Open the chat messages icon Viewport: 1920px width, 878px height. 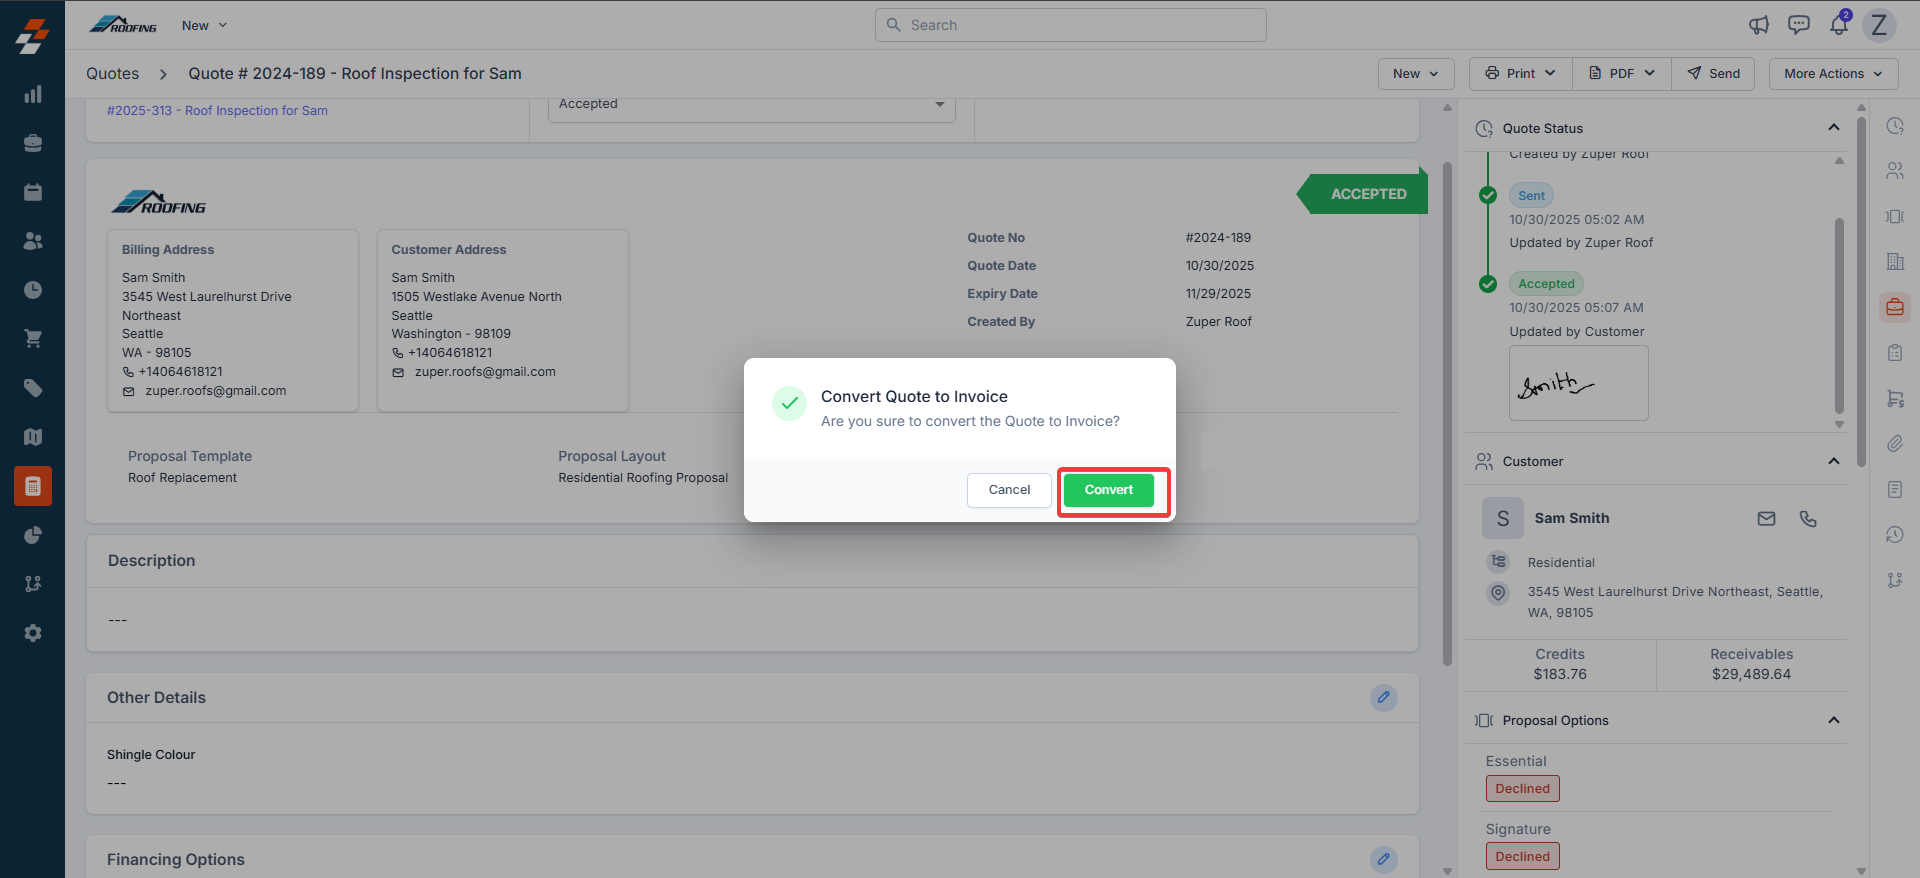1799,25
